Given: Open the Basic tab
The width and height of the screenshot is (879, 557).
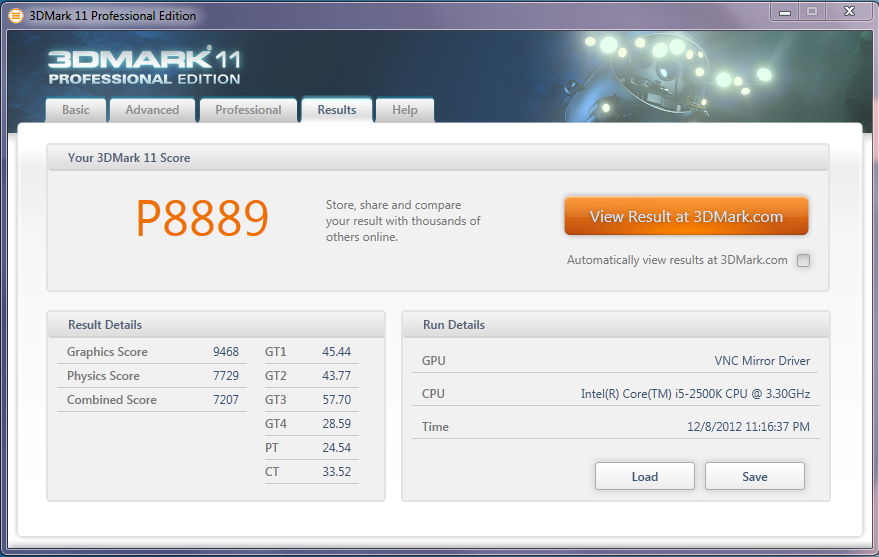Looking at the screenshot, I should [76, 110].
